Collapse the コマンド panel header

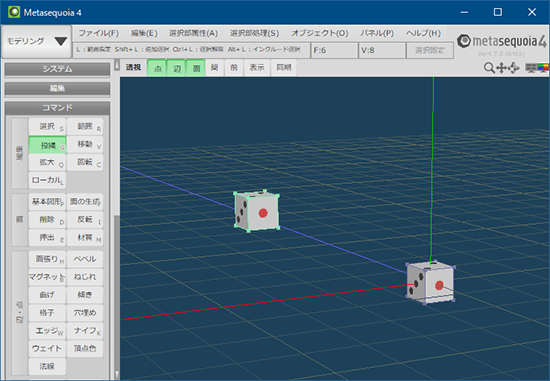click(x=57, y=108)
